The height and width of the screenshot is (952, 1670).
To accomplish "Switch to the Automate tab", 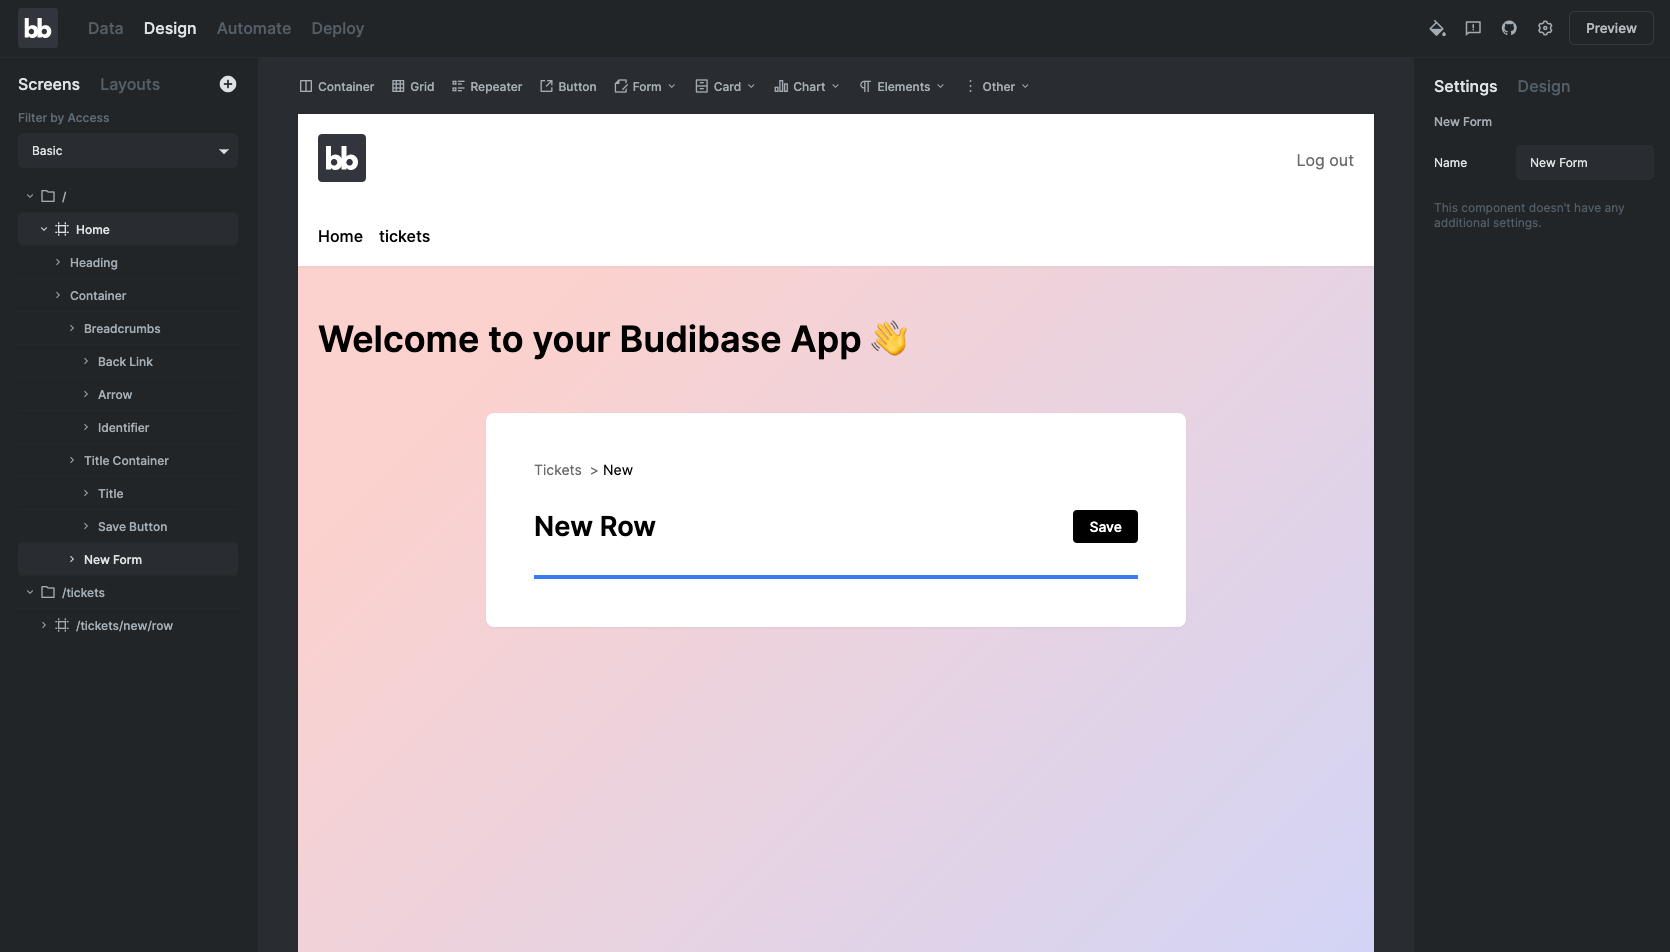I will click(x=254, y=28).
